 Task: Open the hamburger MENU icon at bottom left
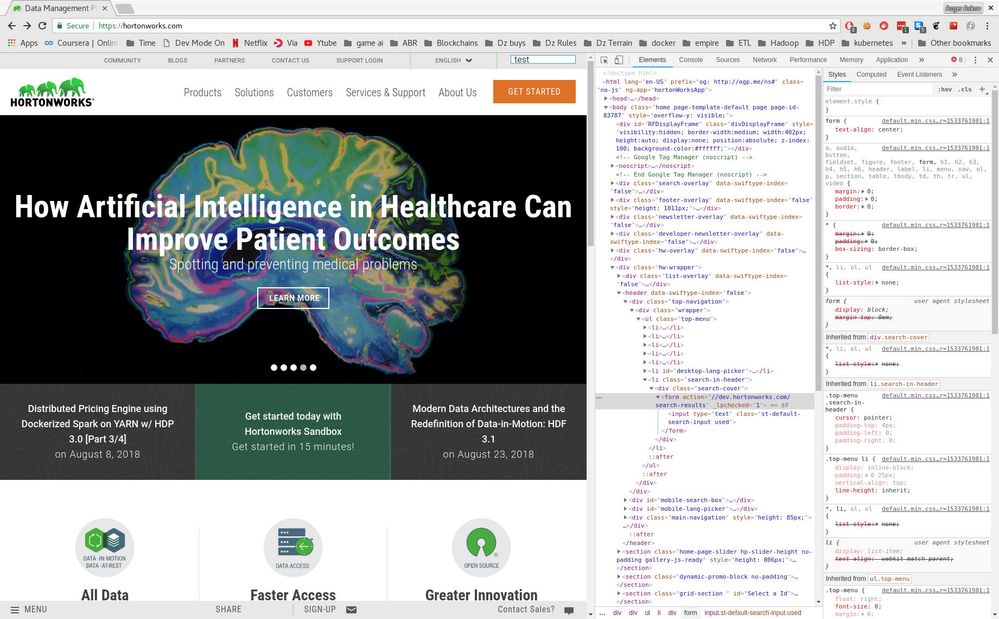click(14, 608)
